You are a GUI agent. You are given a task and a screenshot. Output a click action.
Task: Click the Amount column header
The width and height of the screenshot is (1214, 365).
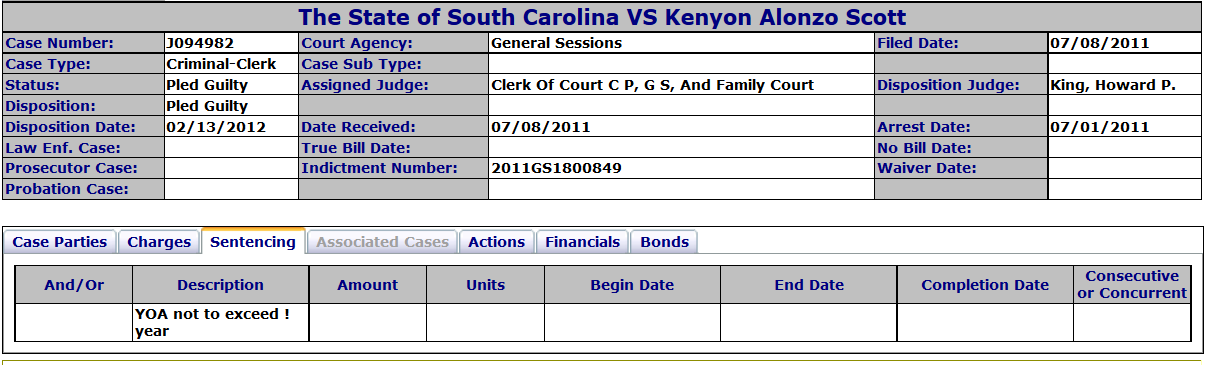point(367,285)
